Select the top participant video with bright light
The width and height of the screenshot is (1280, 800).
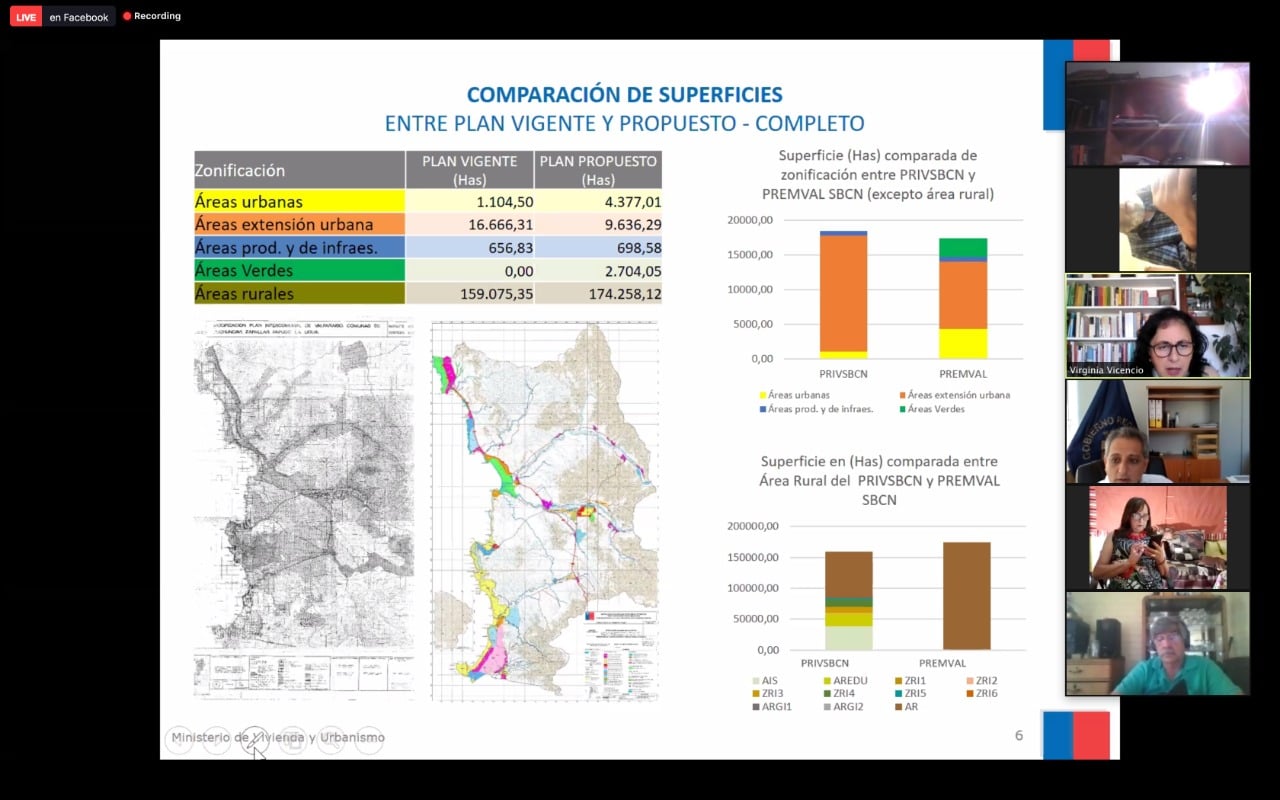tap(1158, 114)
